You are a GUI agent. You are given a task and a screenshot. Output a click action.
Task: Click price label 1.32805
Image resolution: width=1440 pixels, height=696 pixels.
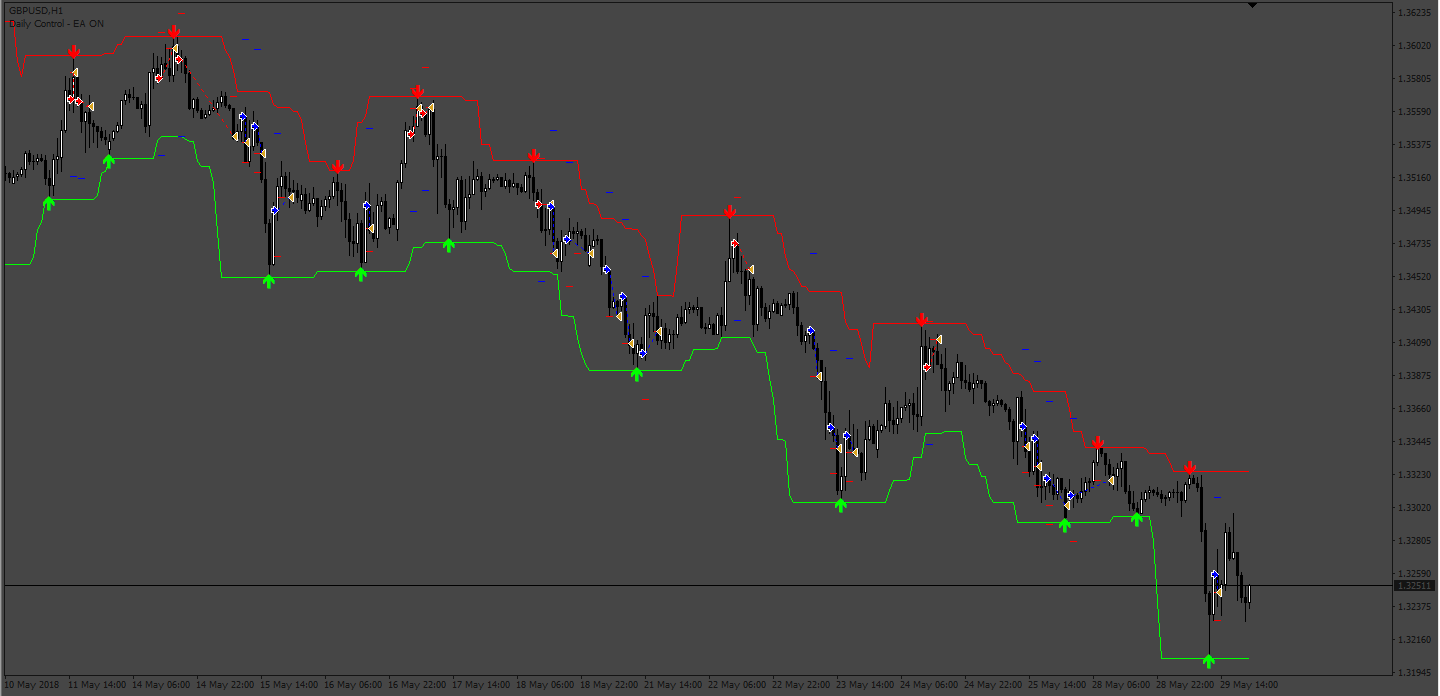[1416, 541]
